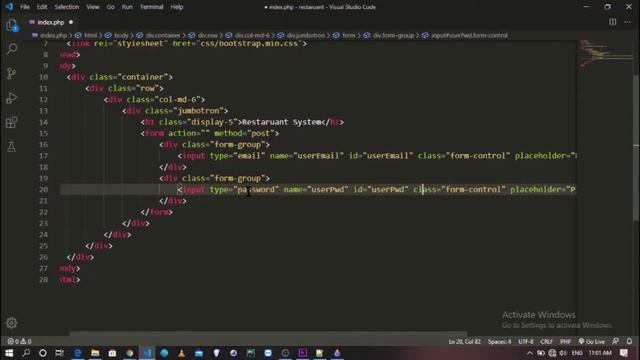
Task: Click the horizontal scrollbar under the editor
Action: [x=268, y=334]
